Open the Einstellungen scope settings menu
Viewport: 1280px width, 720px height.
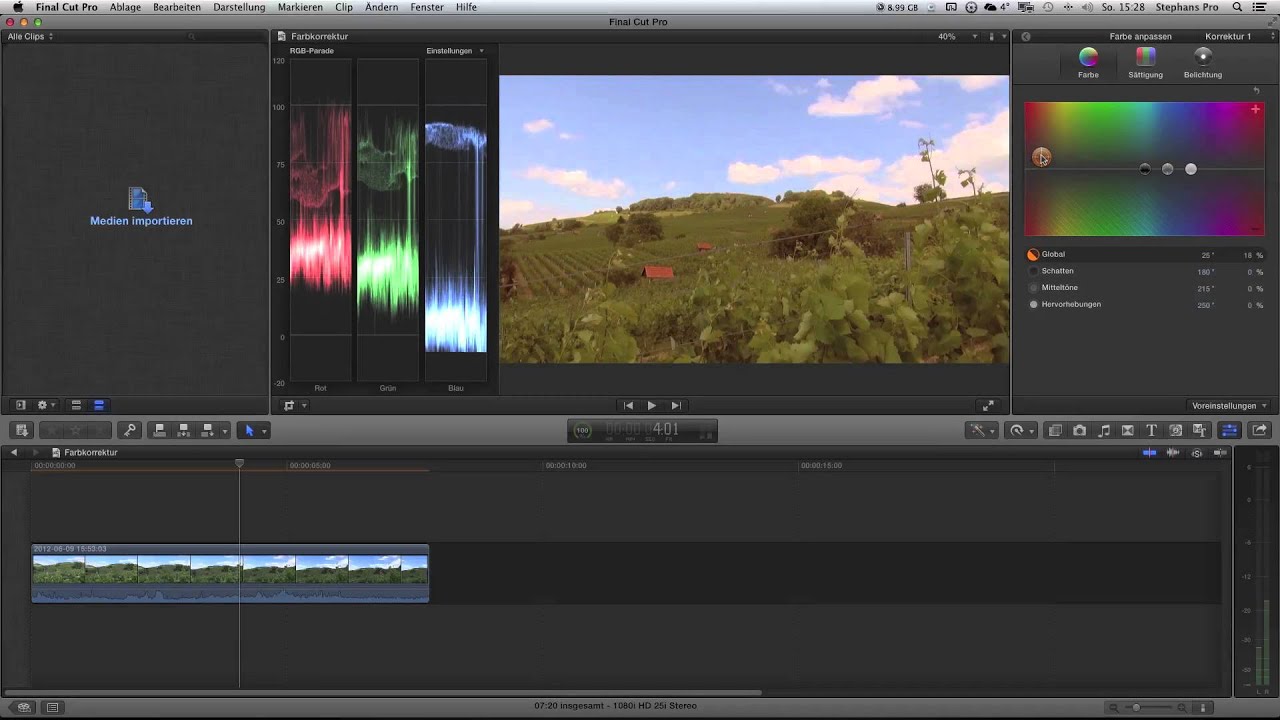click(x=455, y=51)
